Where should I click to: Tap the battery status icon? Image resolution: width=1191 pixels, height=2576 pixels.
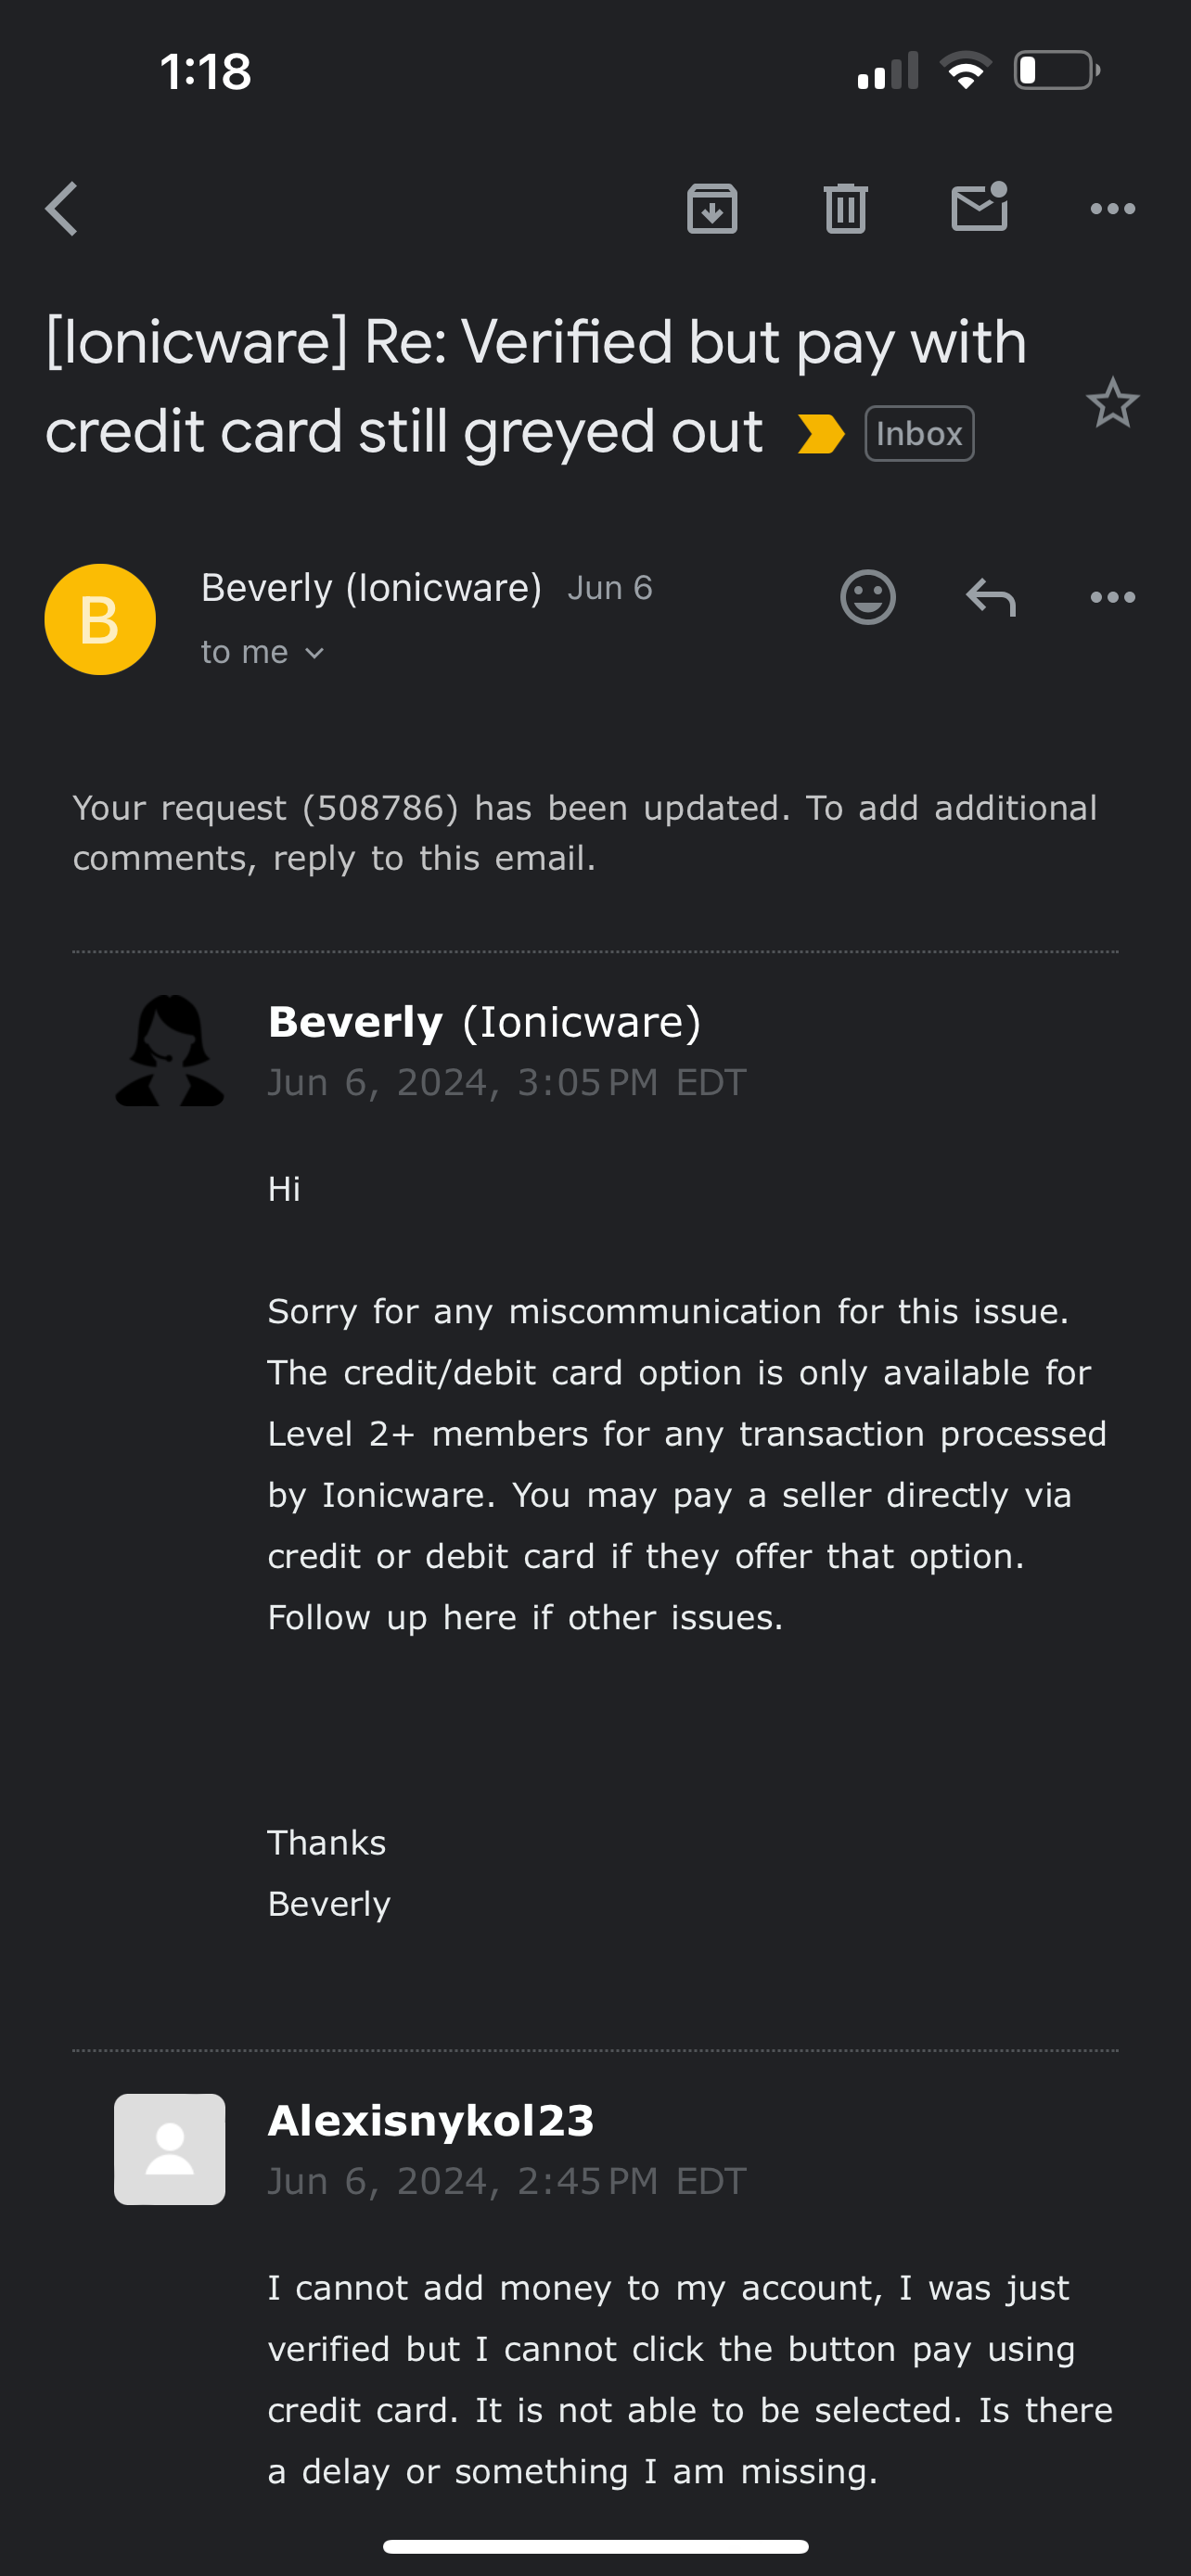tap(1056, 71)
